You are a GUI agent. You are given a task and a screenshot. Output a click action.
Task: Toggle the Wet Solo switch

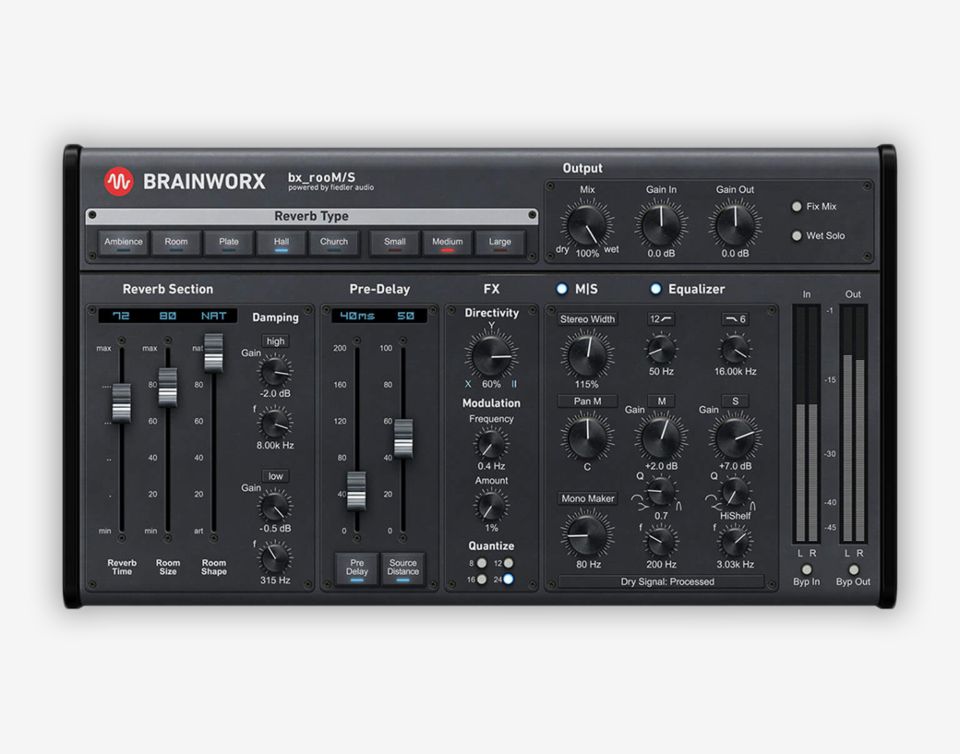[797, 236]
